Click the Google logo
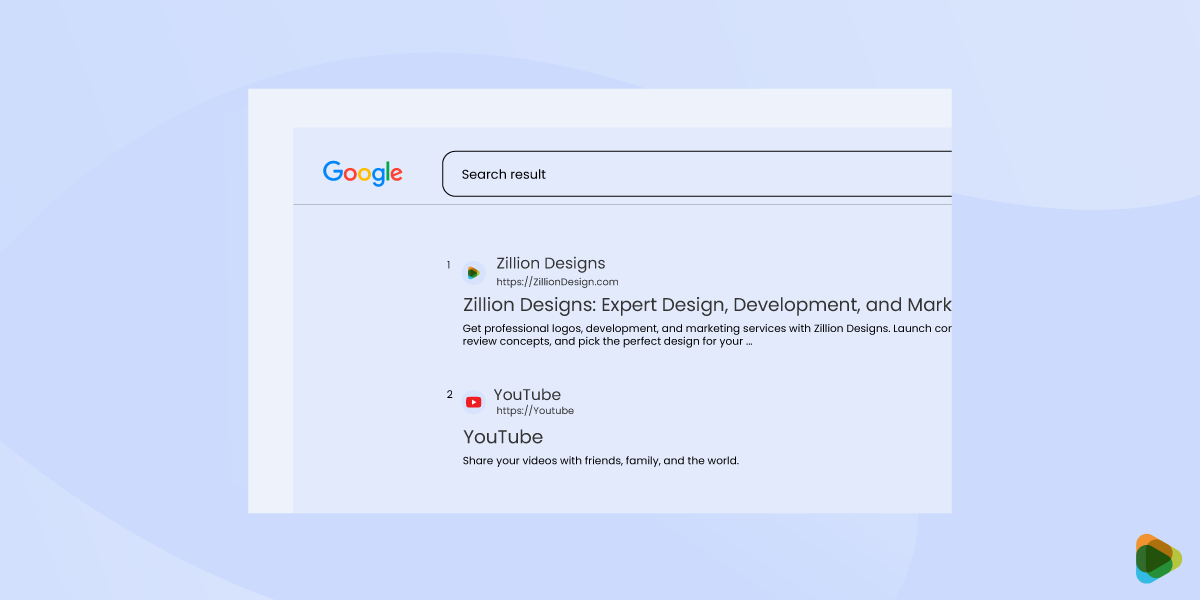 coord(362,173)
